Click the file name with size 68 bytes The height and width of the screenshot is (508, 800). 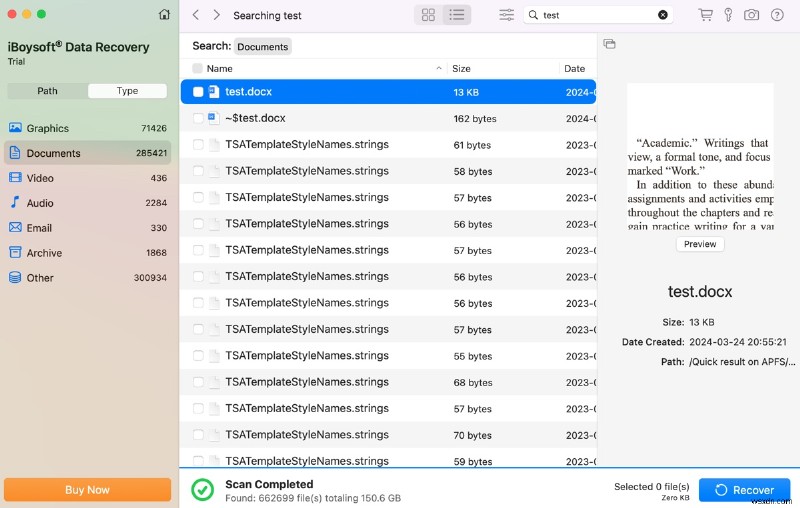click(307, 382)
